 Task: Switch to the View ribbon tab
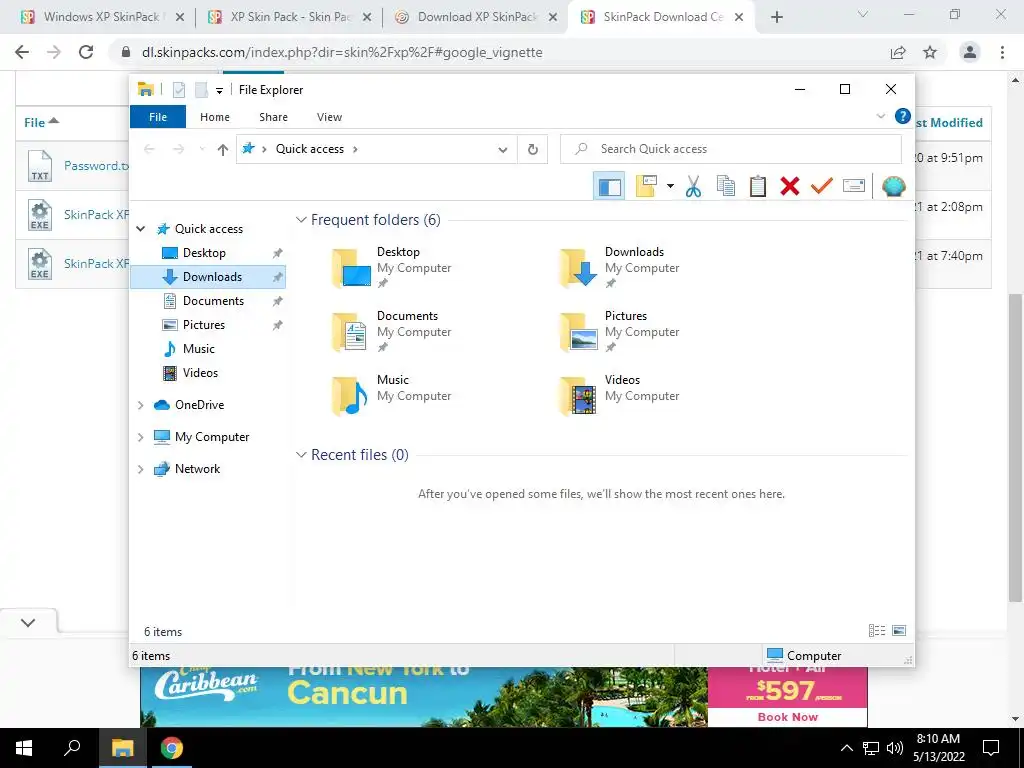(329, 117)
